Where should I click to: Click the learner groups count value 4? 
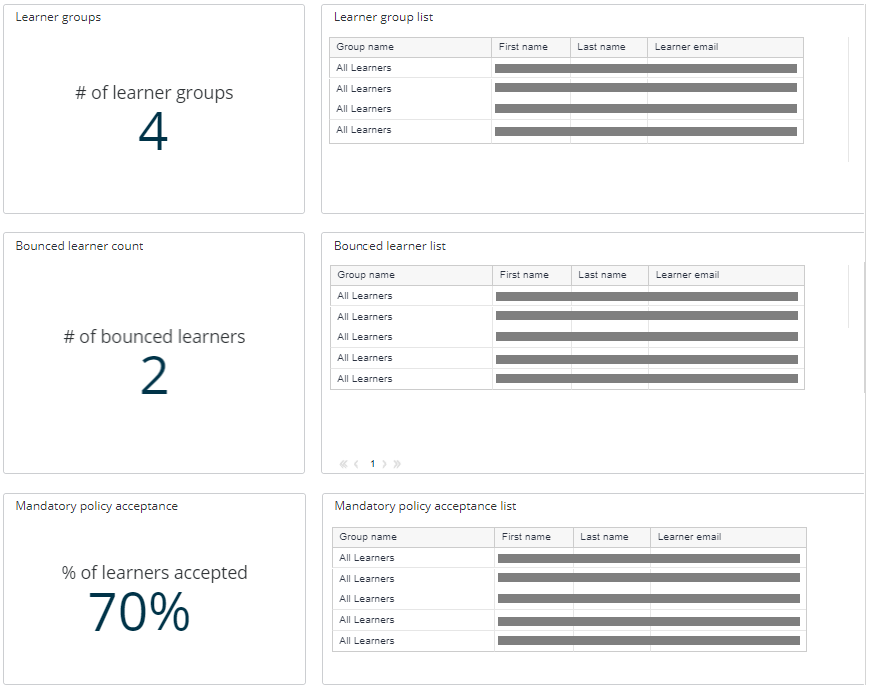[x=153, y=133]
